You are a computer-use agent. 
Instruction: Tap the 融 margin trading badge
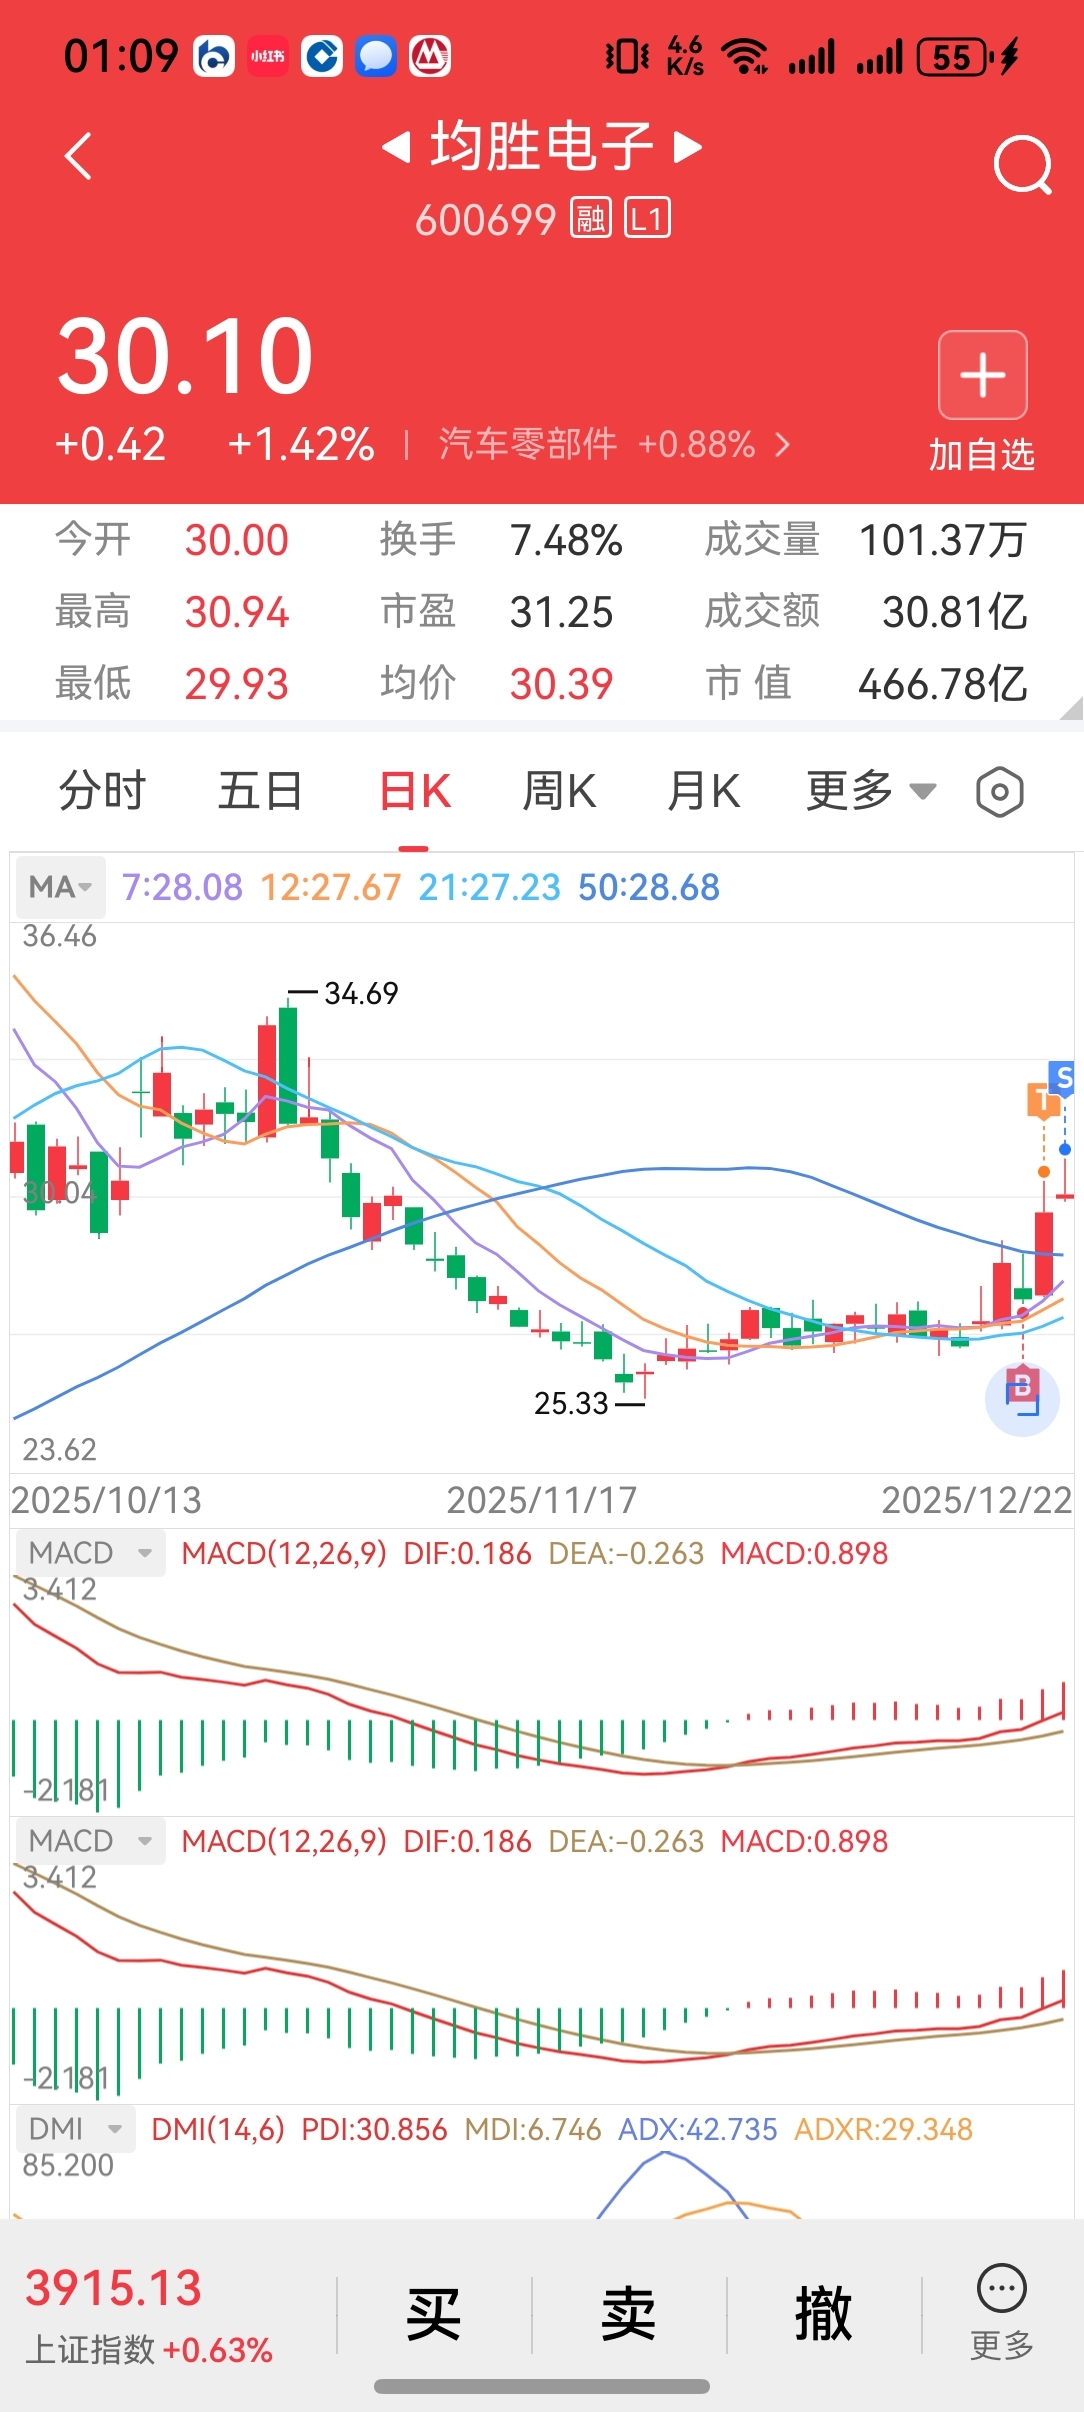point(590,218)
